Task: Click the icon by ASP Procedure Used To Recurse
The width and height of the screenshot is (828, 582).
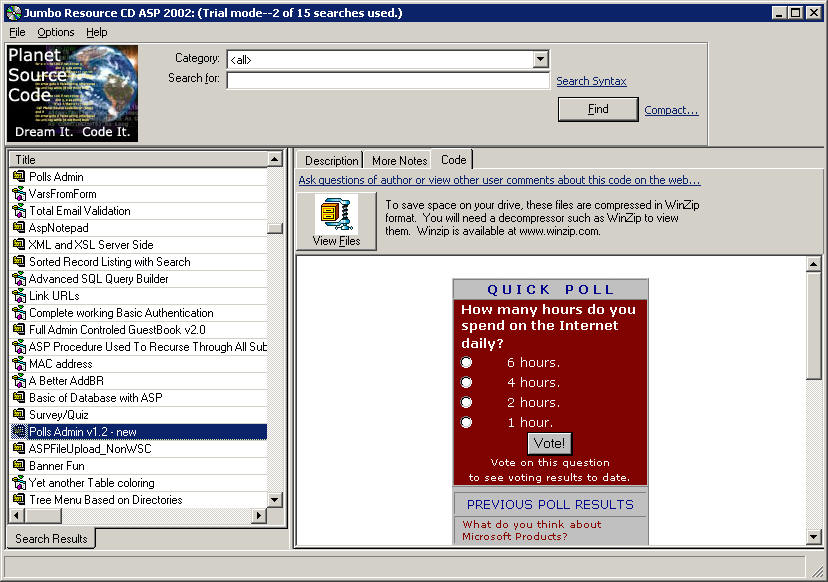Action: pos(19,346)
